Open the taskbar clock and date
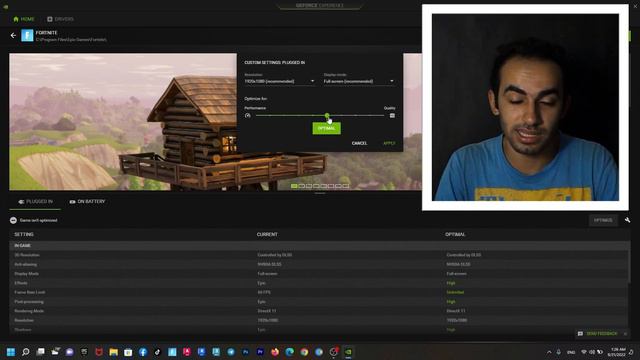 tap(618, 352)
